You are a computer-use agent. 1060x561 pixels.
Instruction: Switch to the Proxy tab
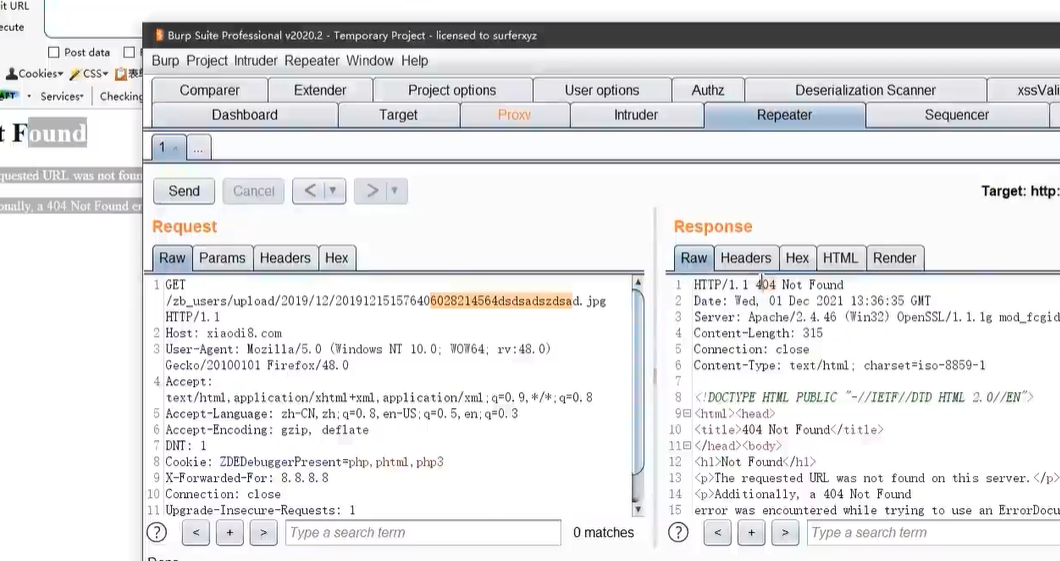click(x=514, y=115)
